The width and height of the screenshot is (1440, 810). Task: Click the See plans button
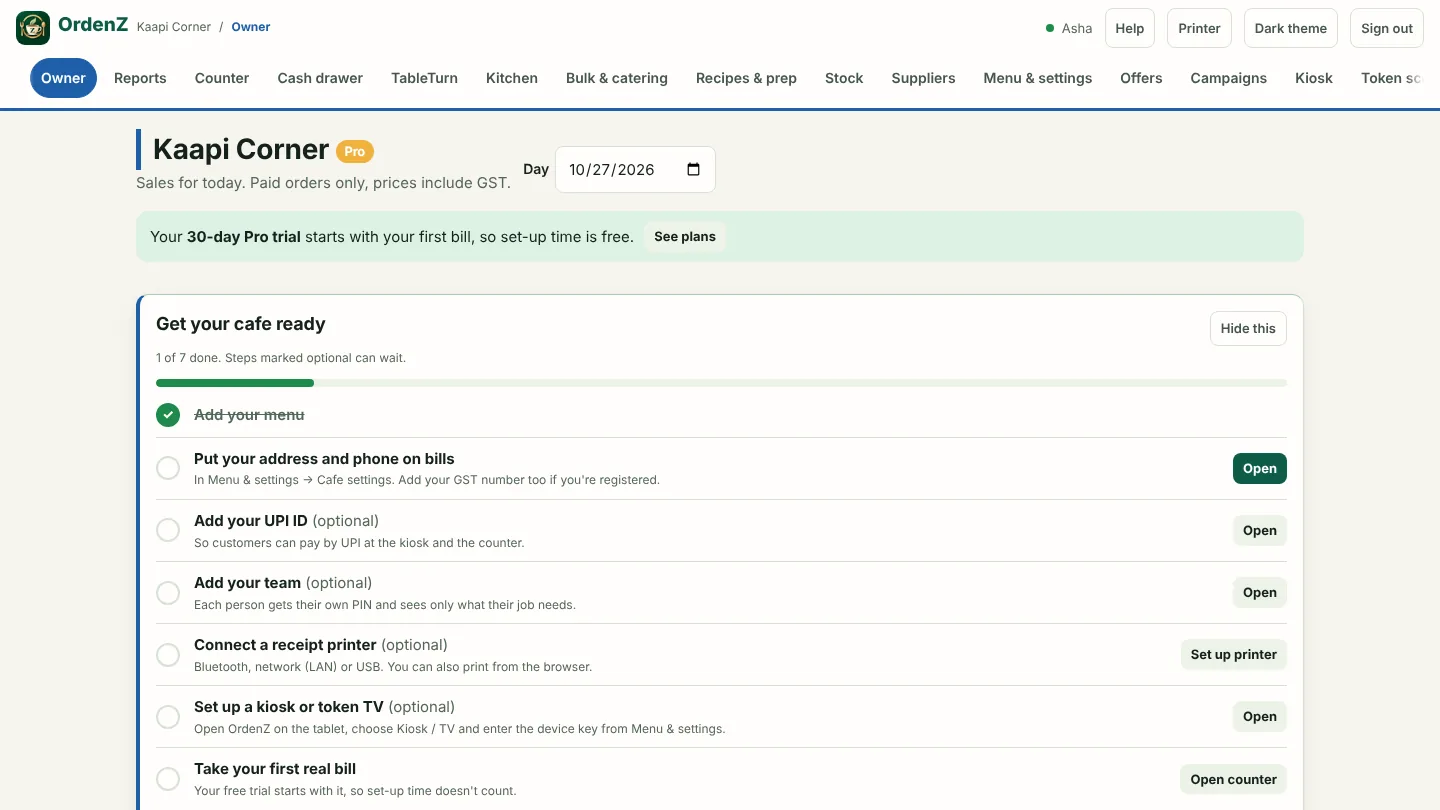tap(685, 237)
